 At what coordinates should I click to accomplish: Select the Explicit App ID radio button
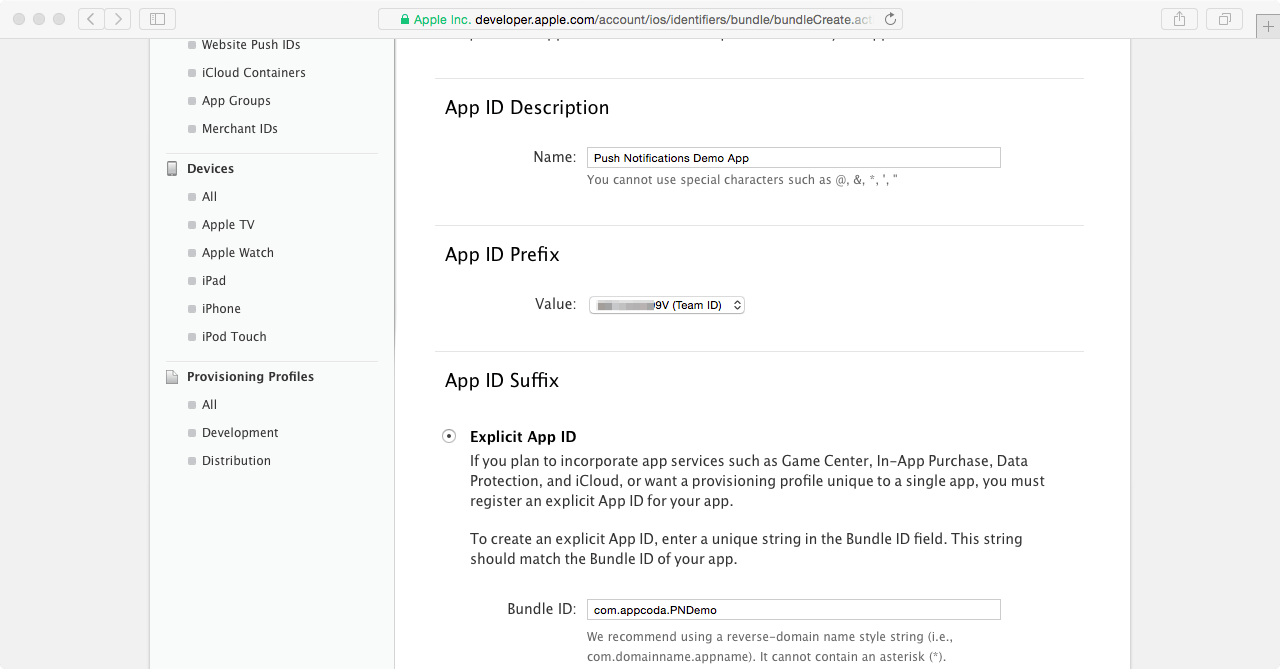click(449, 436)
